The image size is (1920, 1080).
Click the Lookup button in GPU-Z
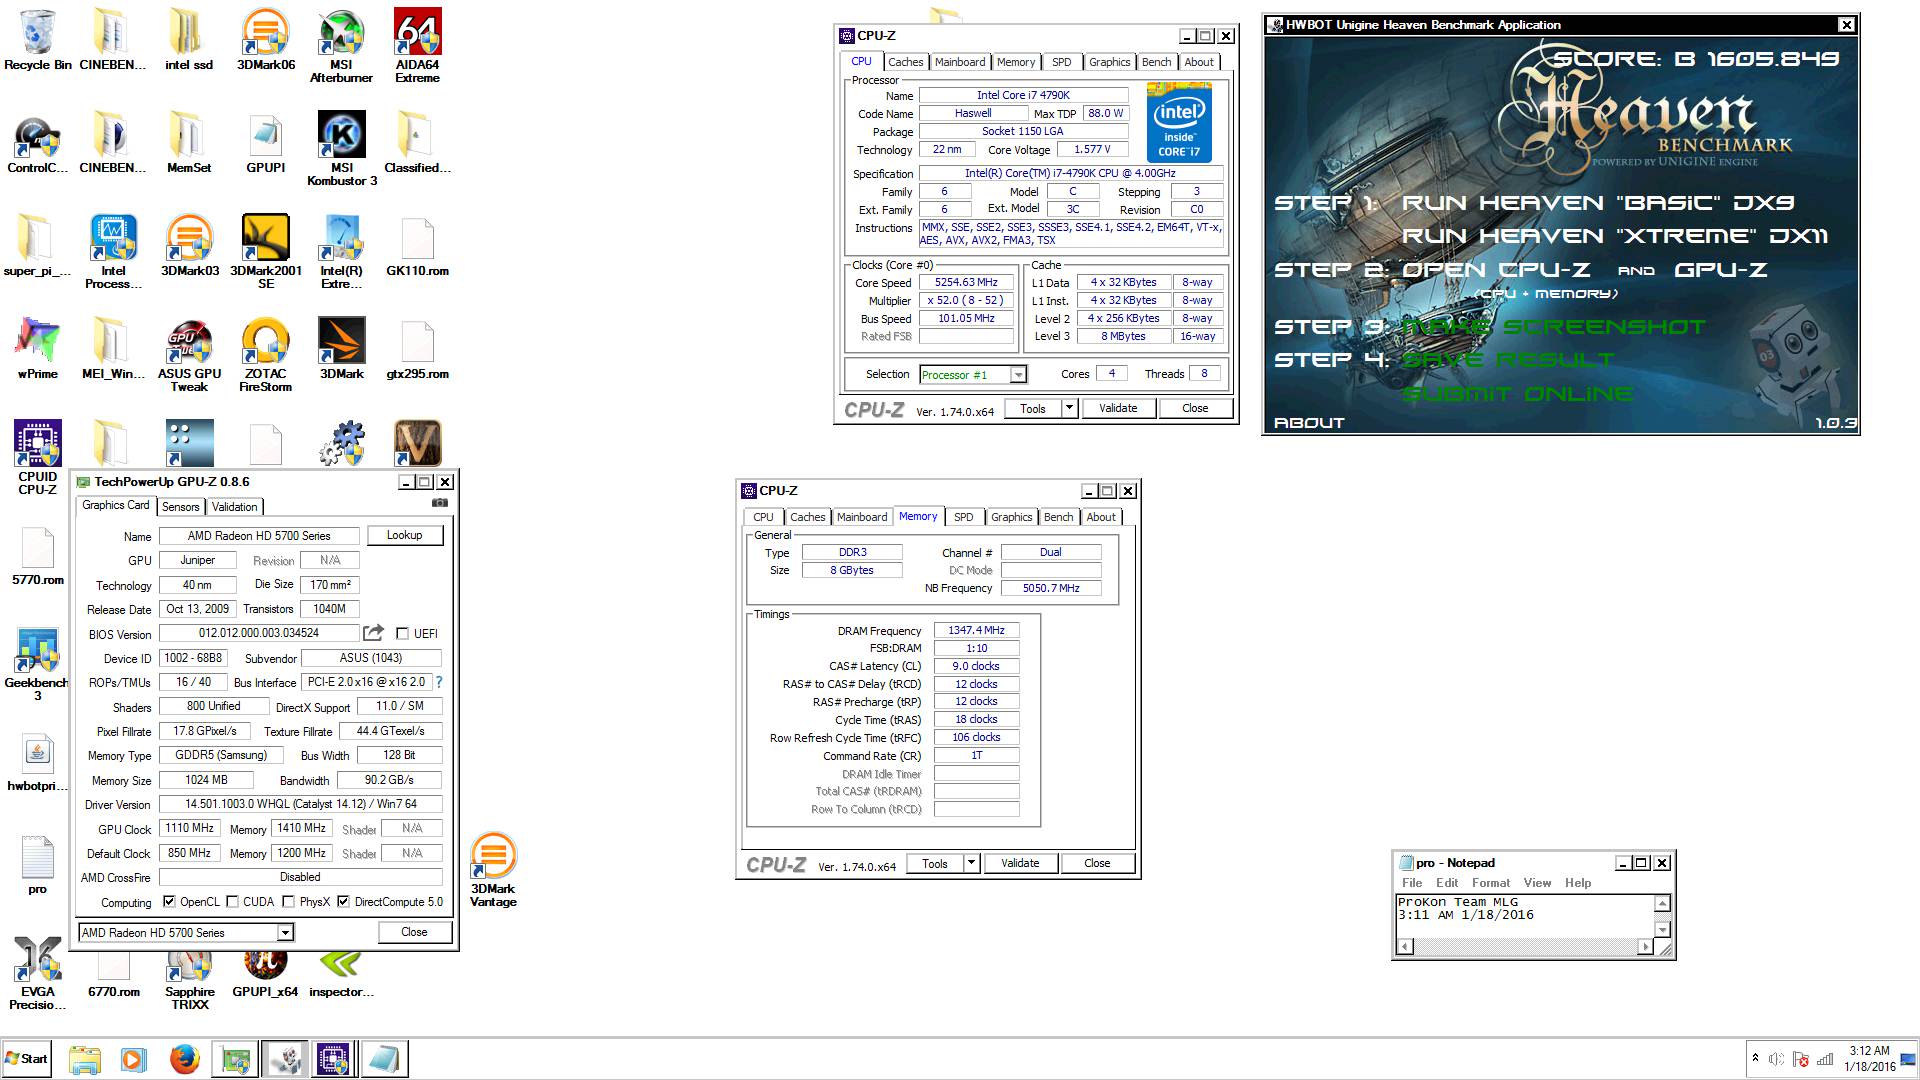(405, 535)
